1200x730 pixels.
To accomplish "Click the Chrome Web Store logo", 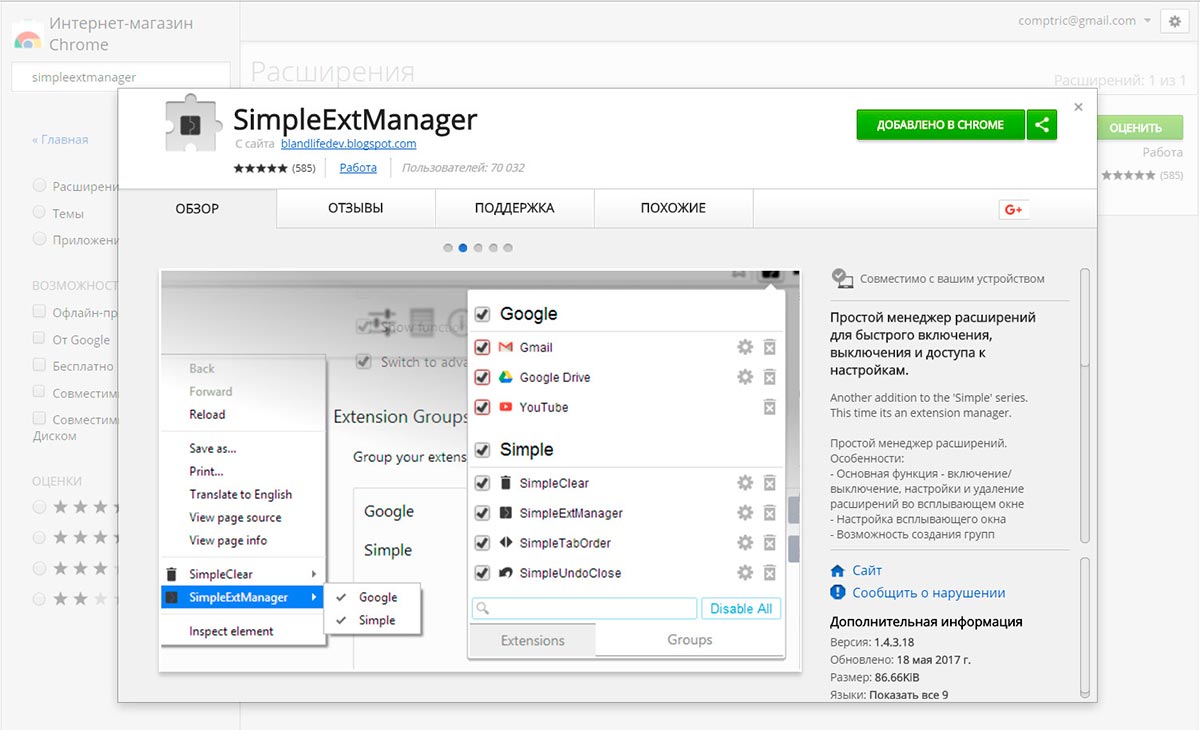I will coord(27,36).
